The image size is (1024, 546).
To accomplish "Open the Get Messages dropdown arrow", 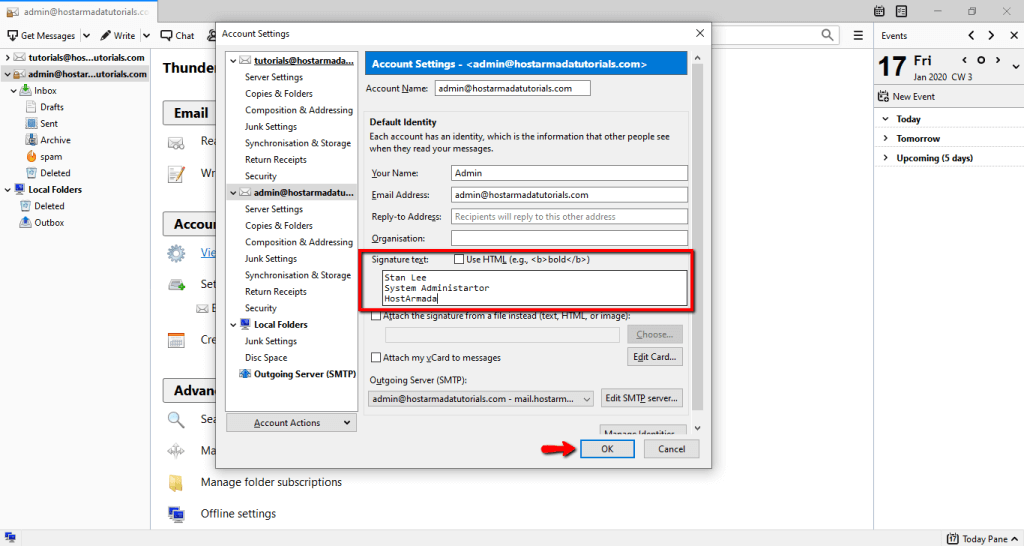I will [x=86, y=36].
